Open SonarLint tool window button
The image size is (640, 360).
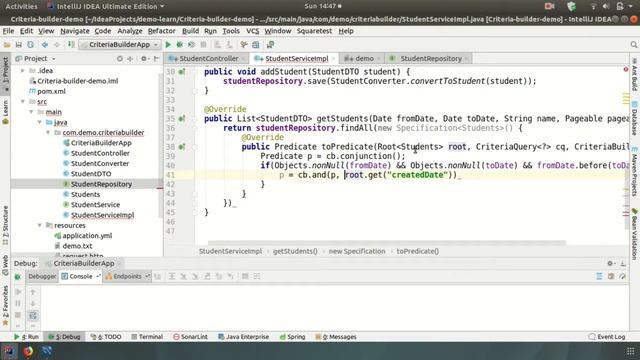pos(190,337)
